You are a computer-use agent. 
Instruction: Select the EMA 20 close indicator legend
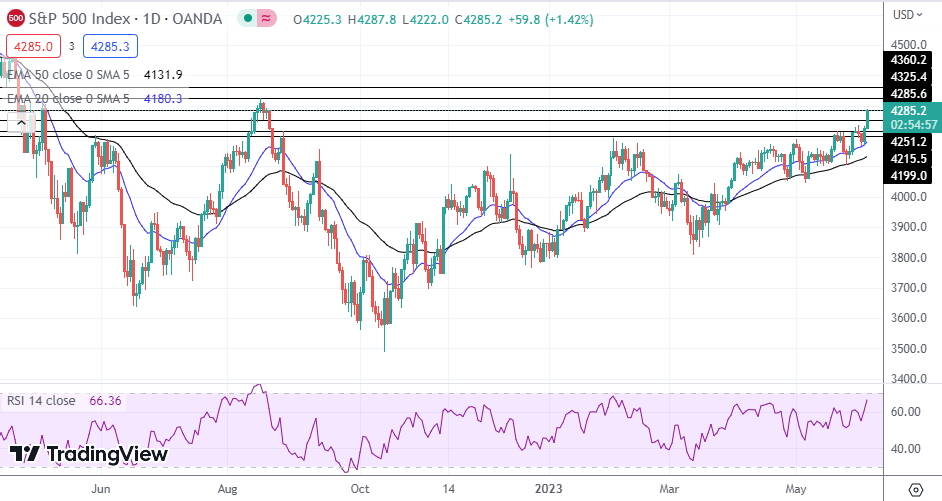click(68, 99)
